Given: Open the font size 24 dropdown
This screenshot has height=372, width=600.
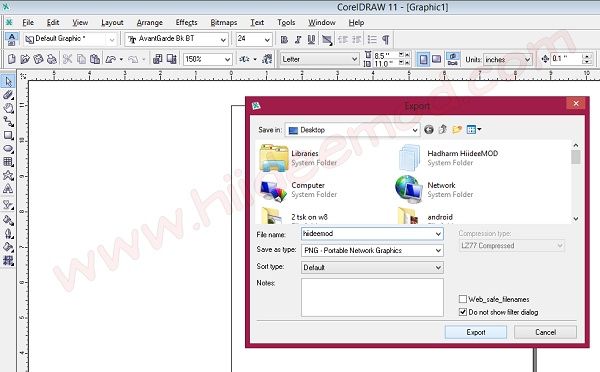Looking at the screenshot, I should point(267,39).
